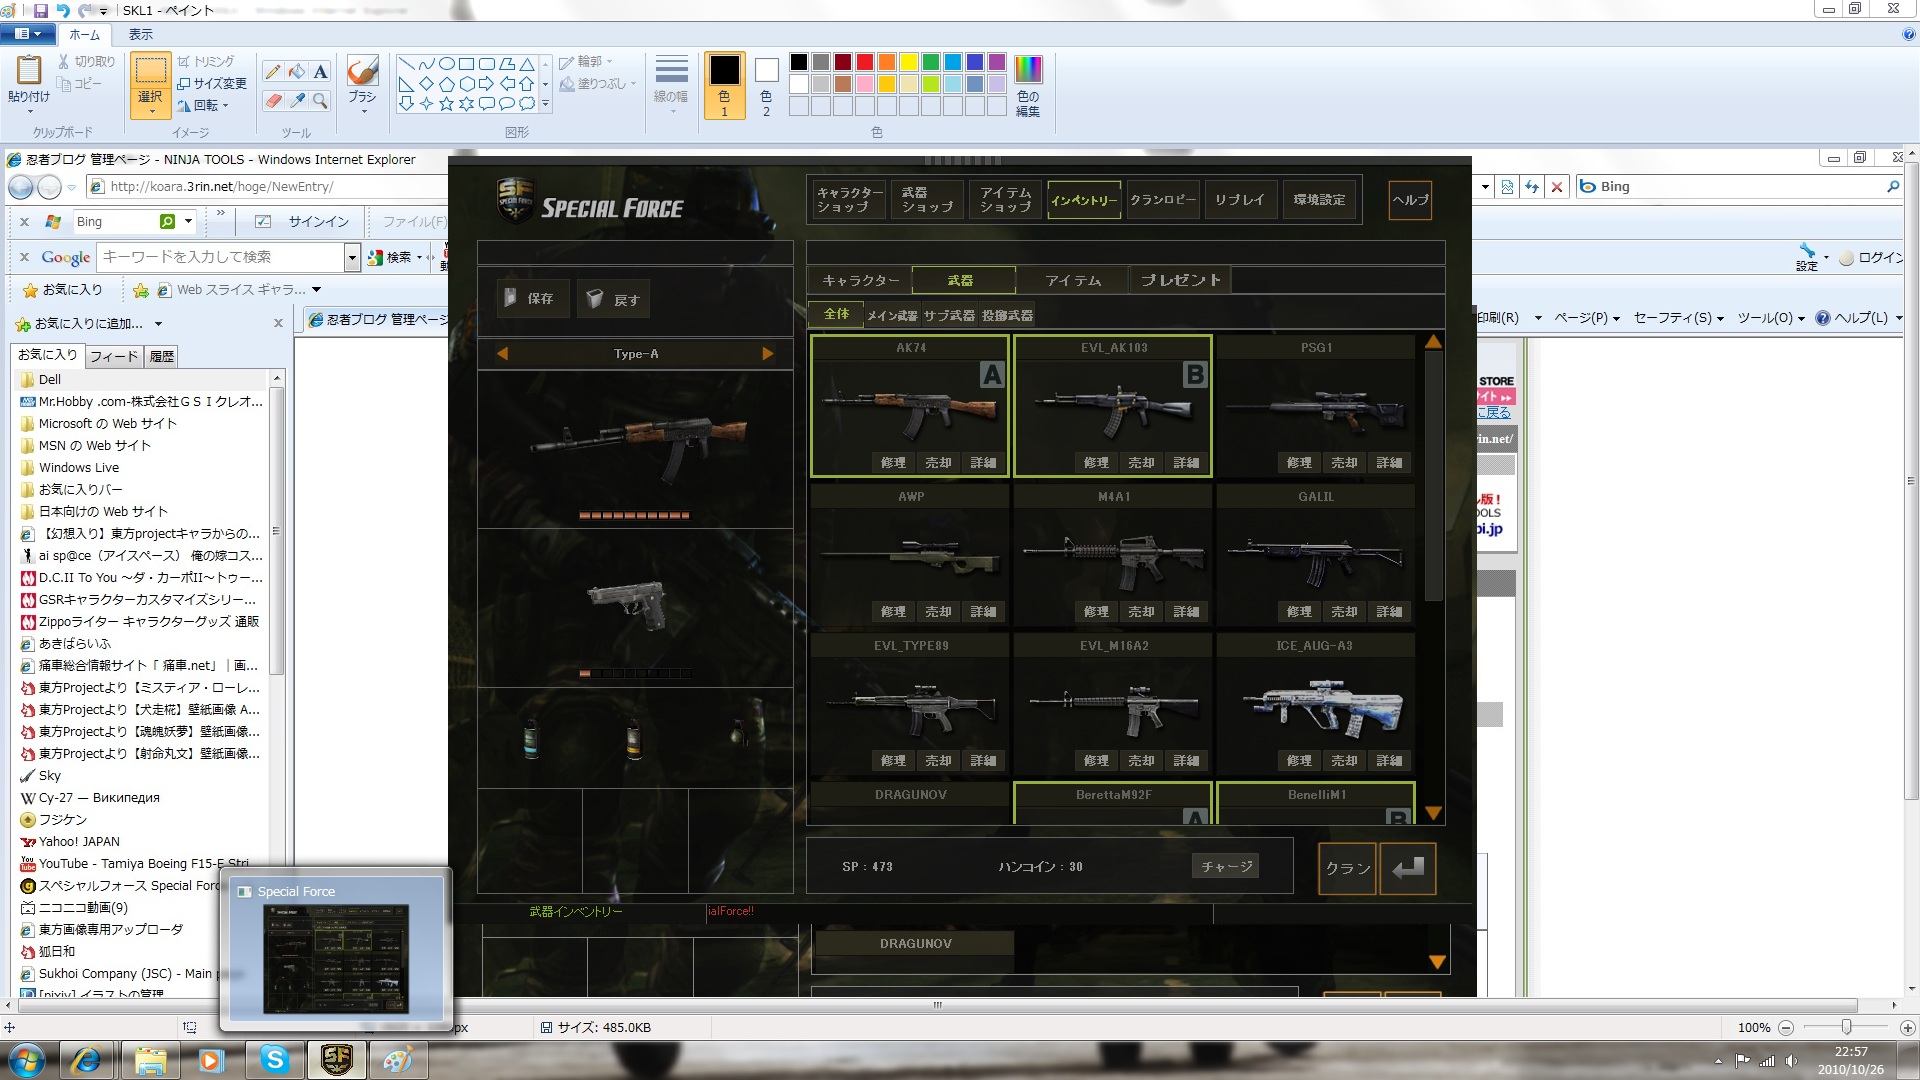Open the フィード tab in favorites pane
The width and height of the screenshot is (1920, 1080).
(x=113, y=356)
